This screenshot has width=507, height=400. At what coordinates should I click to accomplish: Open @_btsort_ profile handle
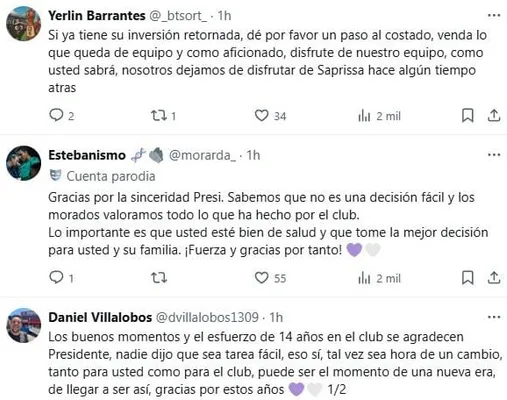tap(178, 16)
